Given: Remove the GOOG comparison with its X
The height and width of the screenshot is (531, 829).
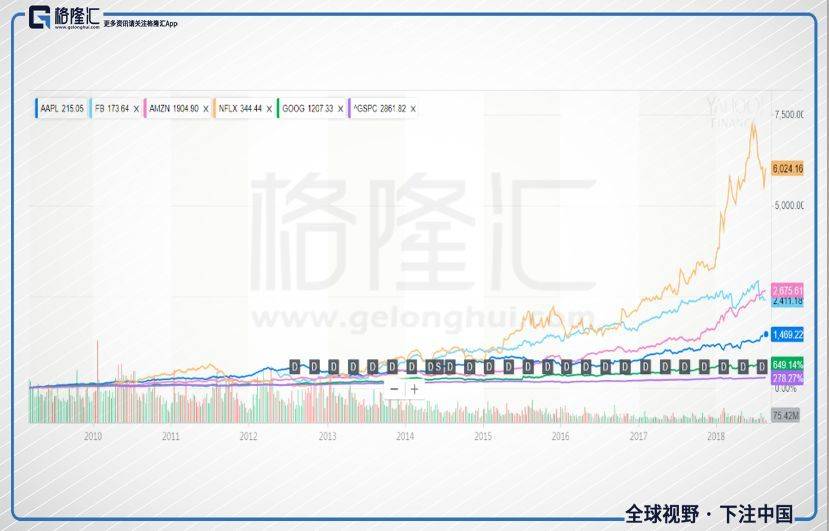Looking at the screenshot, I should tap(340, 109).
